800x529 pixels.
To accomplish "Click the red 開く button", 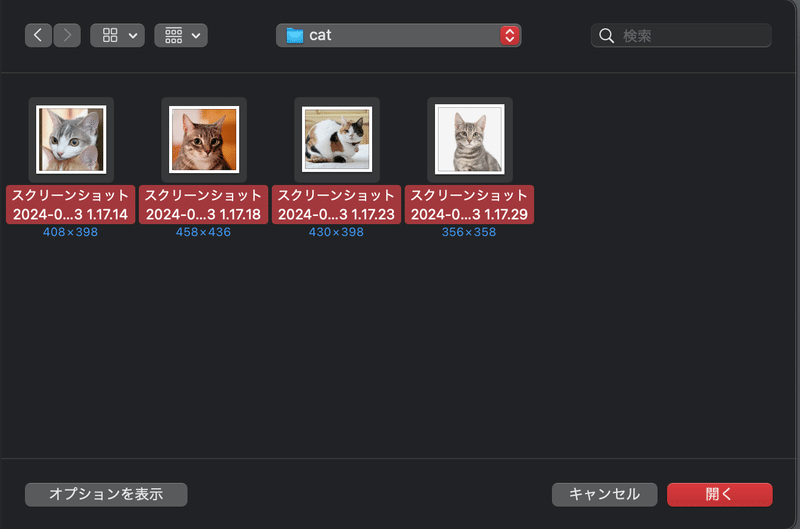I will 719,494.
